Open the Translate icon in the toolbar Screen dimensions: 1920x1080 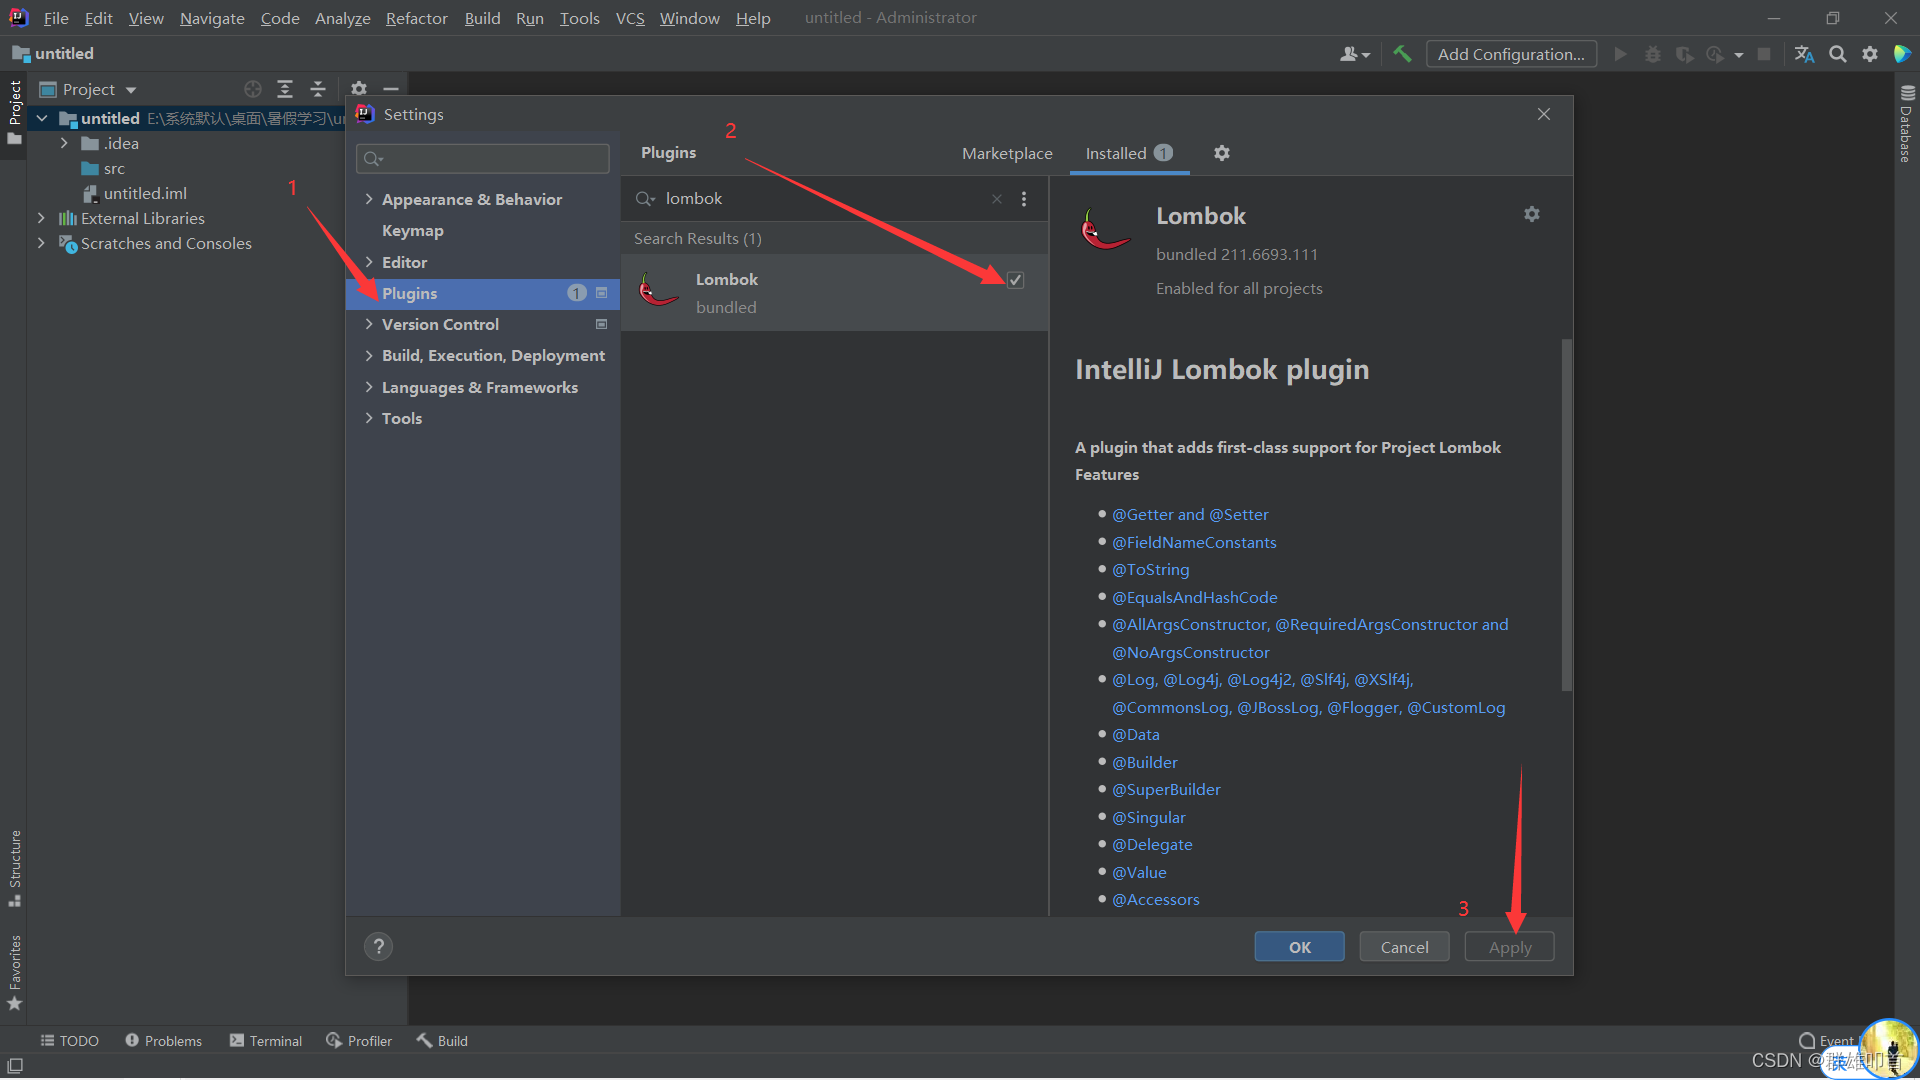1804,54
